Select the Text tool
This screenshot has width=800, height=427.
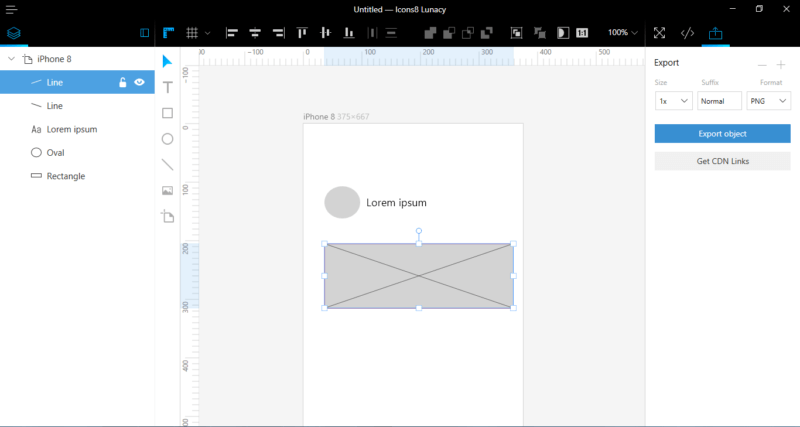click(x=167, y=87)
